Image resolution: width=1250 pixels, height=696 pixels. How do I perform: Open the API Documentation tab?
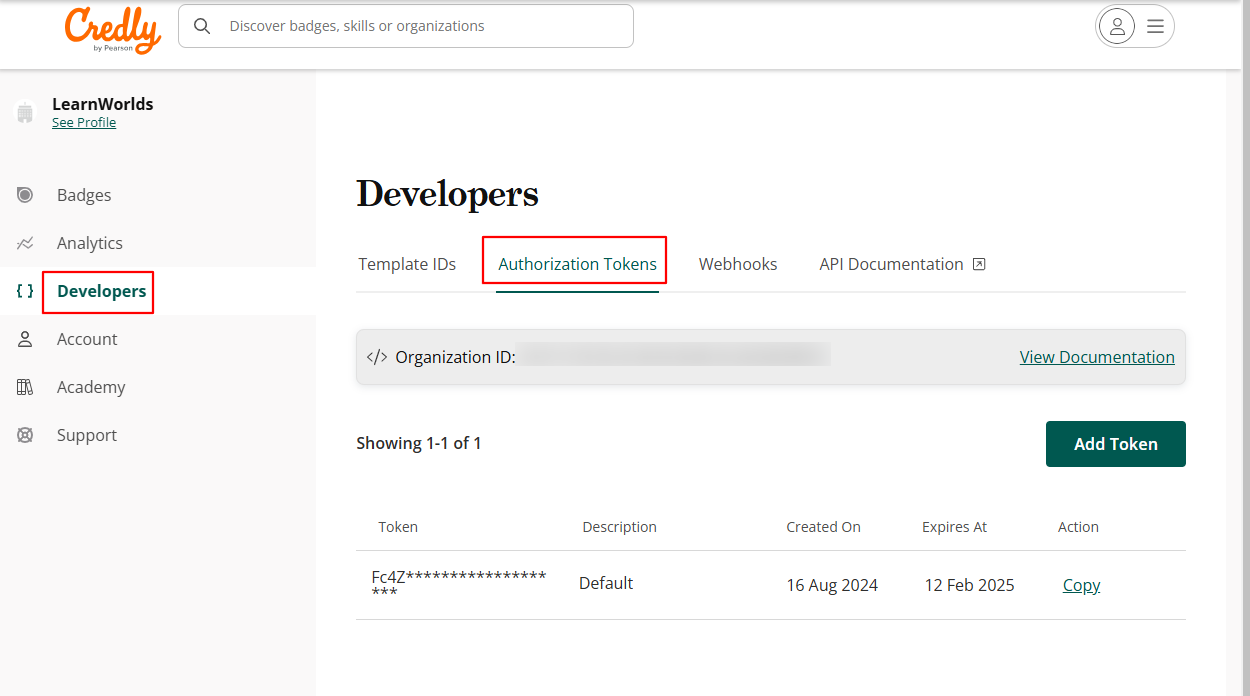902,264
